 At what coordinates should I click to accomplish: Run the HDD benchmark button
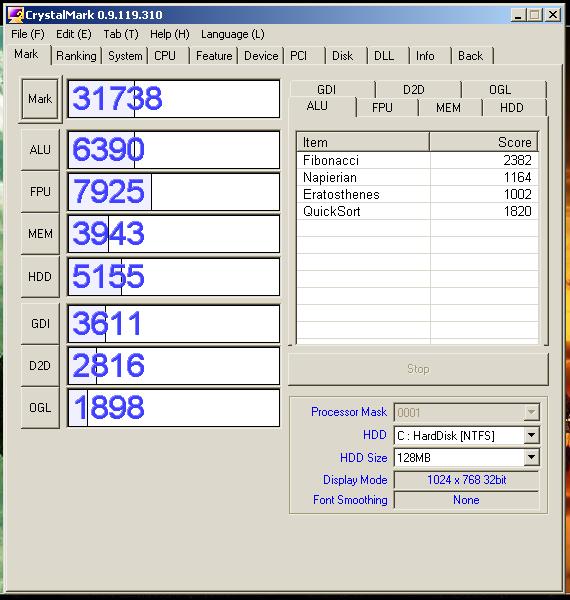[40, 276]
